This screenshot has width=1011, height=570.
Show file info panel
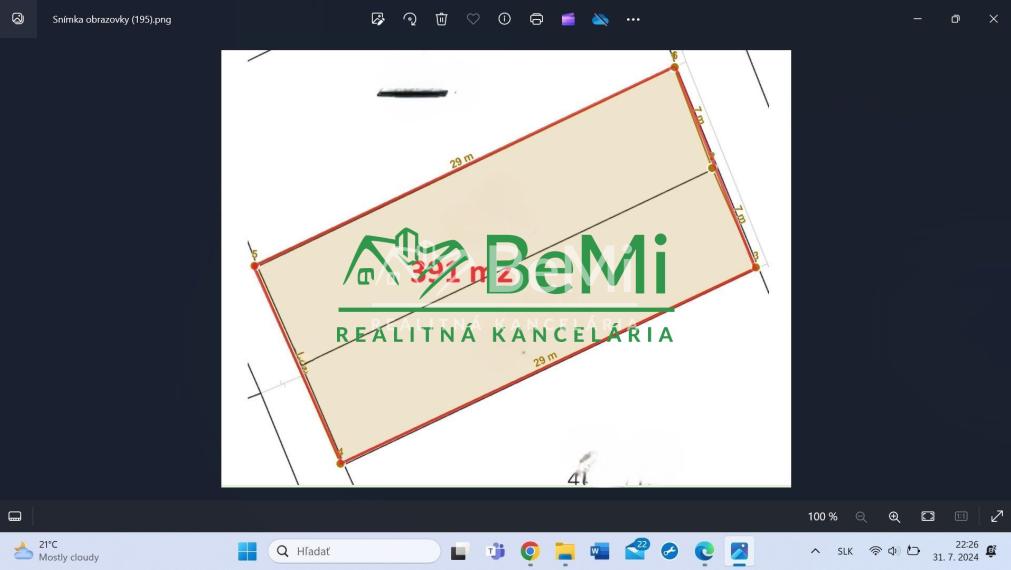[505, 19]
